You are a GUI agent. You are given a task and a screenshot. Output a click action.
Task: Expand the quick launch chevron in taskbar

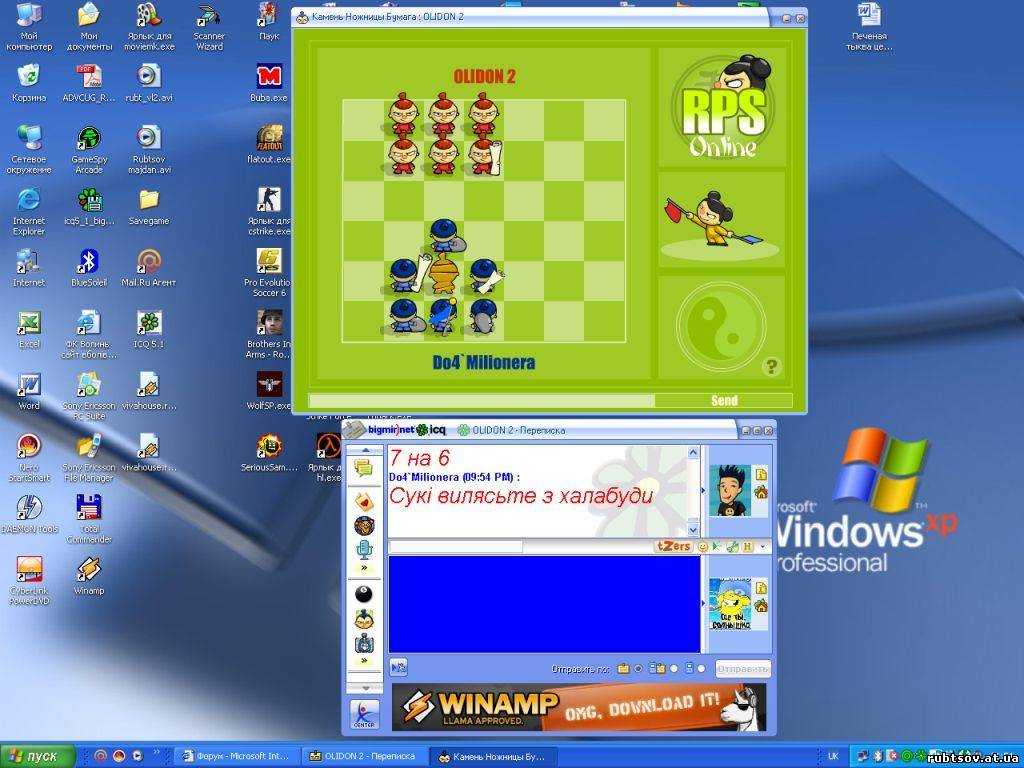pos(156,752)
